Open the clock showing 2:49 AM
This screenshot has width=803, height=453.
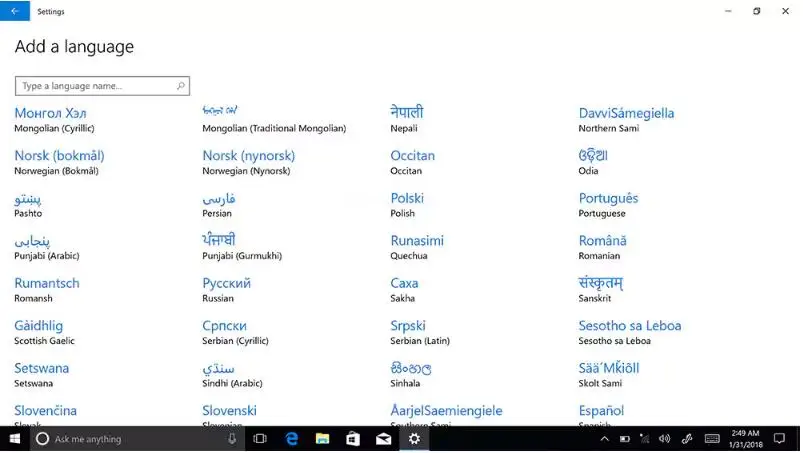746,439
